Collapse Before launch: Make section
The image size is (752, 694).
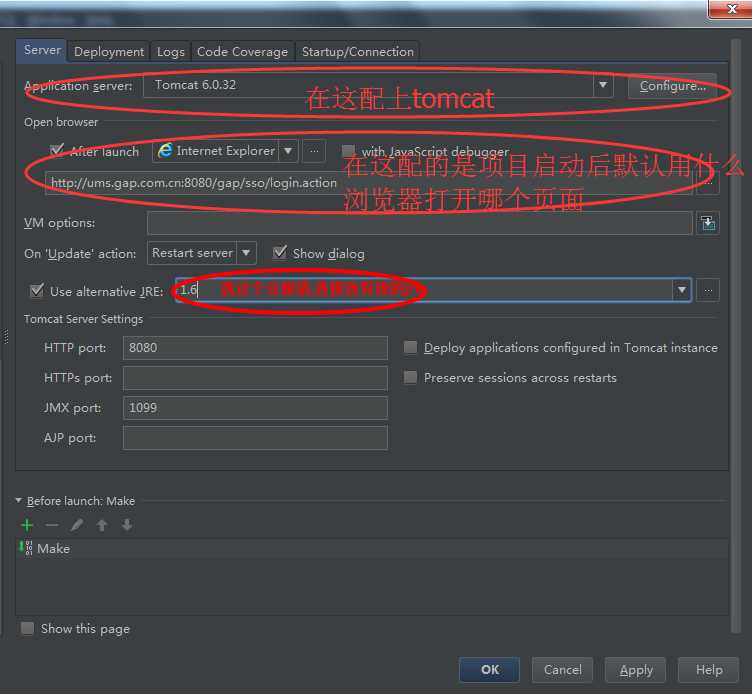pos(18,501)
